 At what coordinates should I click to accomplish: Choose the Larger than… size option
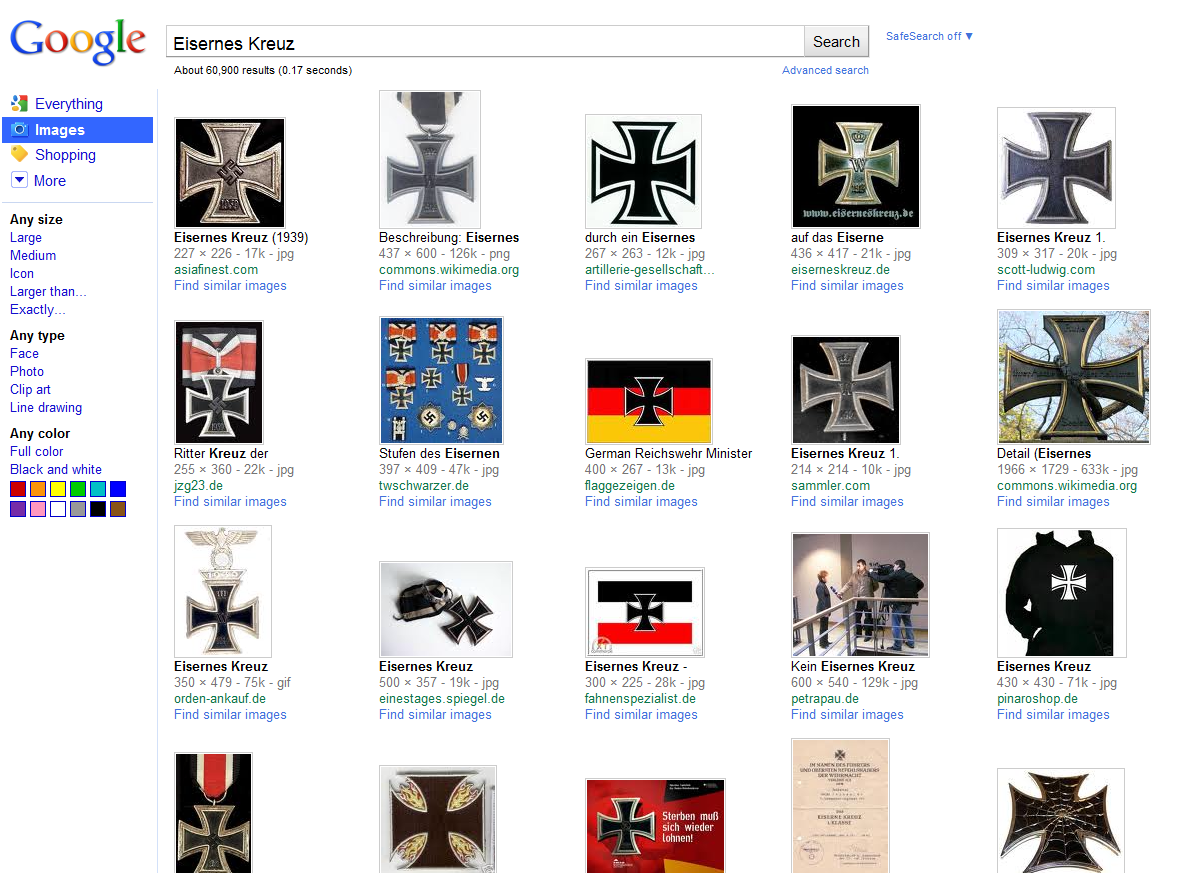(x=48, y=291)
